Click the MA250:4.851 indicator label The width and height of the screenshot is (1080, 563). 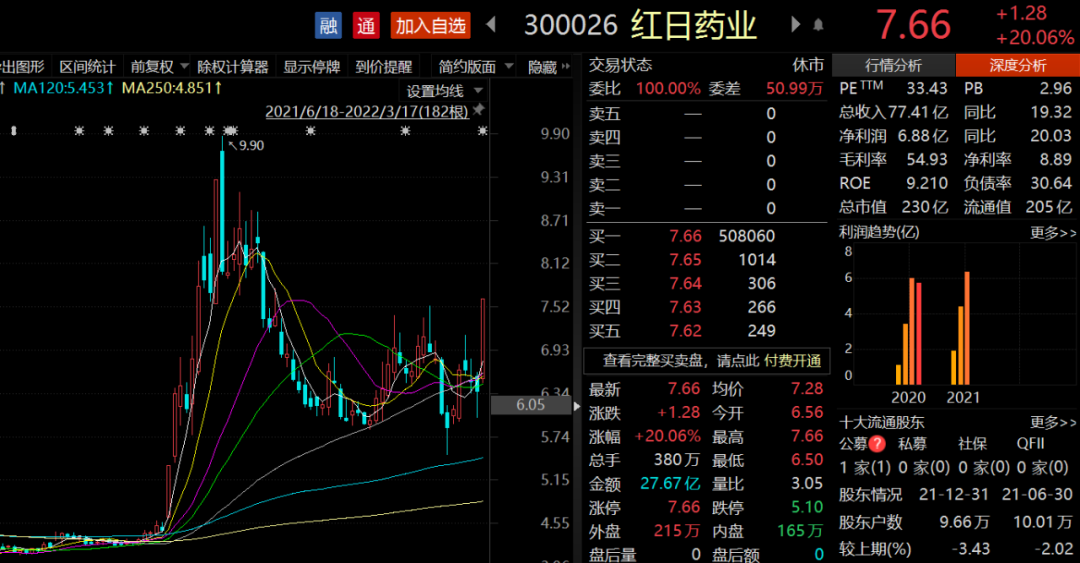click(x=172, y=88)
